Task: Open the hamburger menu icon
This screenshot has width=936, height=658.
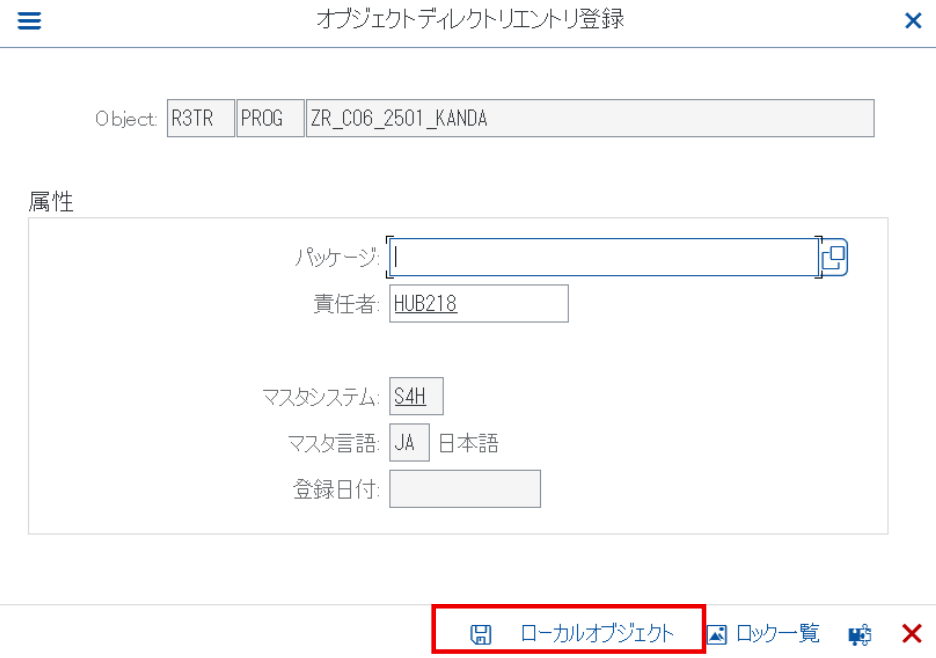Action: pos(29,21)
